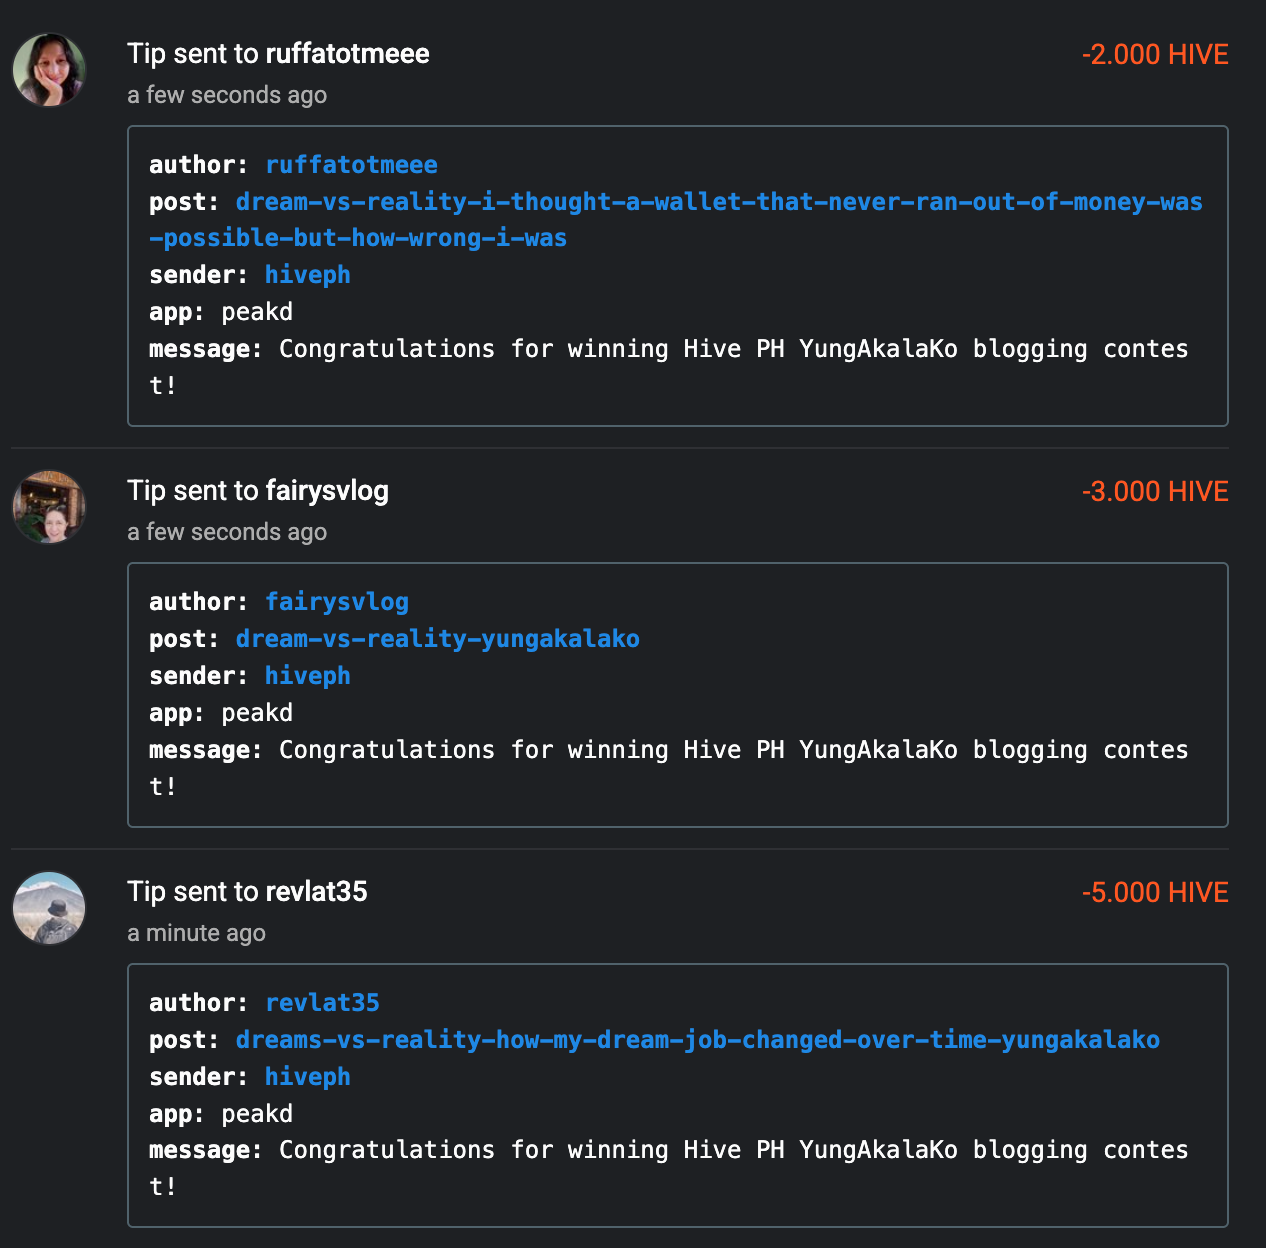Click the -2.000 HIVE amount
This screenshot has width=1266, height=1248.
point(1154,55)
